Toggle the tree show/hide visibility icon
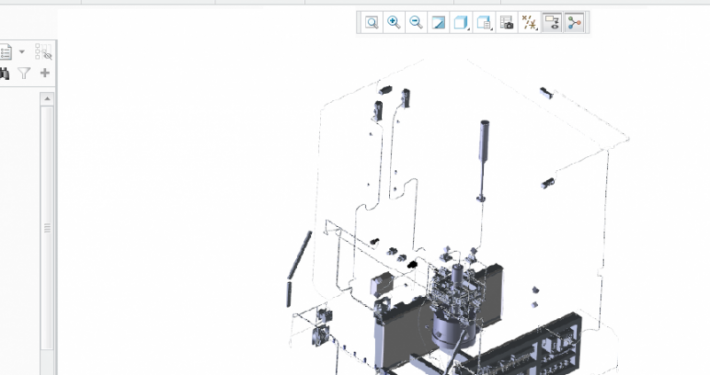The width and height of the screenshot is (710, 375). coord(43,52)
